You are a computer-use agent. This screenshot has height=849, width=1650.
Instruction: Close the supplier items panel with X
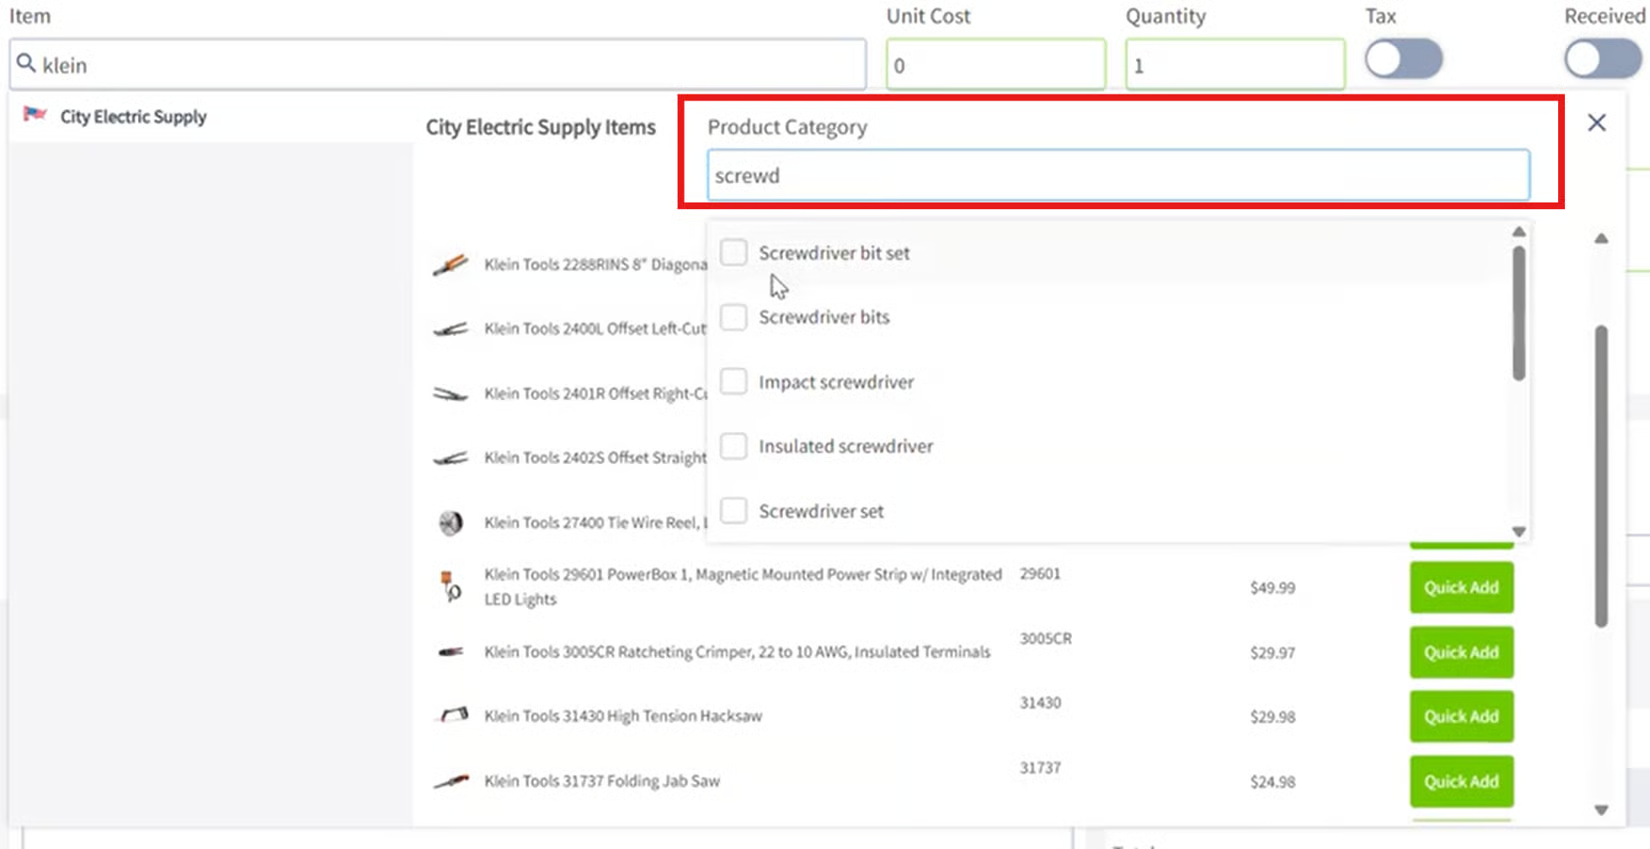[x=1596, y=123]
